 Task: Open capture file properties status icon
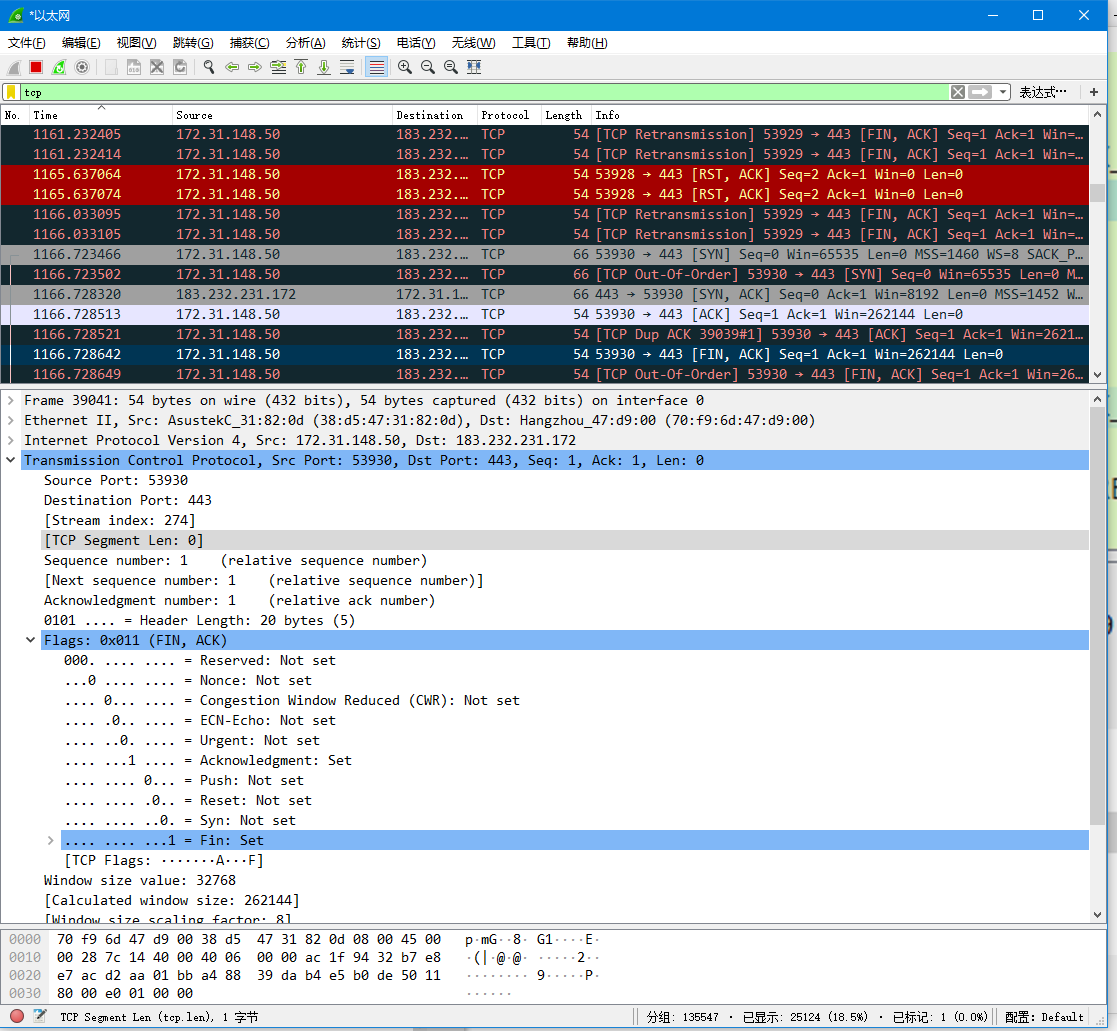[40, 1017]
